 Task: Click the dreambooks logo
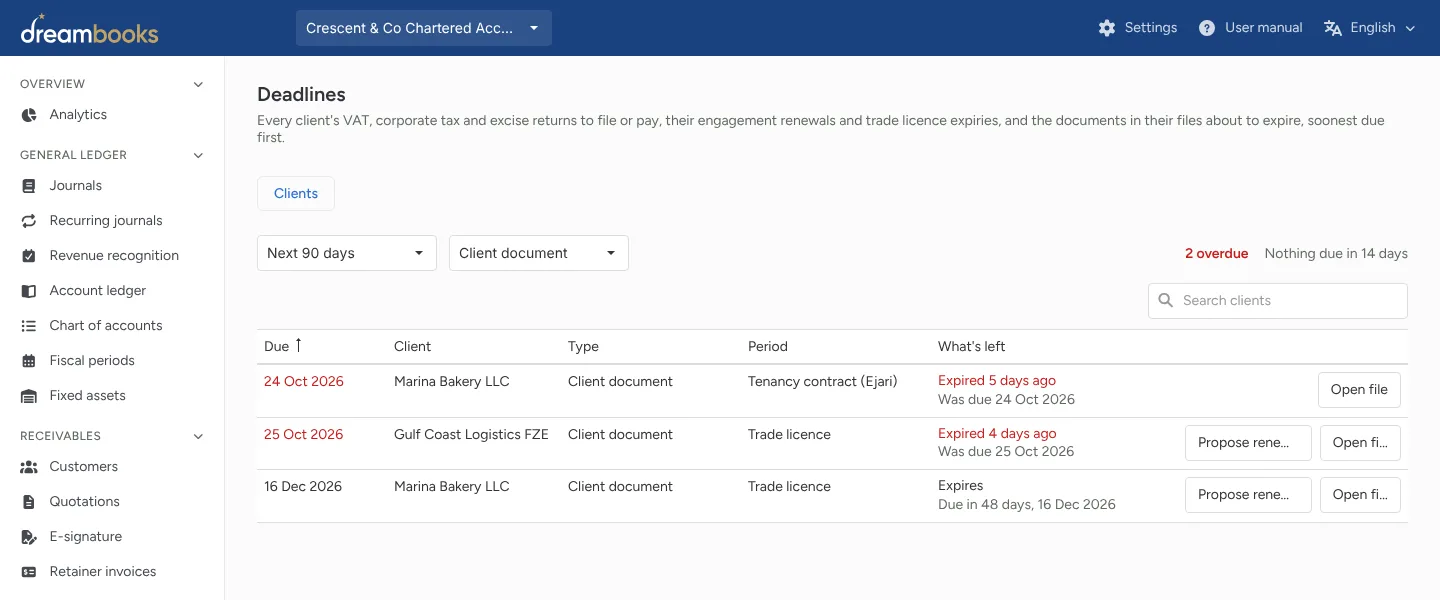coord(89,29)
